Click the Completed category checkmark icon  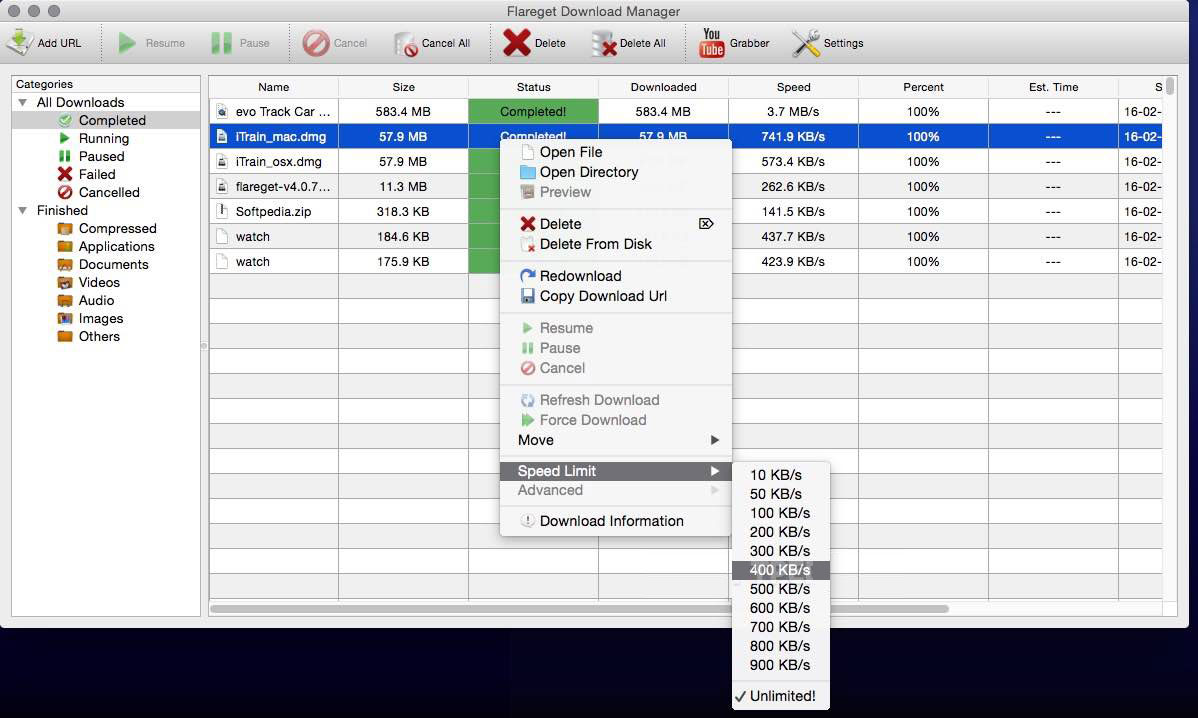[x=65, y=120]
